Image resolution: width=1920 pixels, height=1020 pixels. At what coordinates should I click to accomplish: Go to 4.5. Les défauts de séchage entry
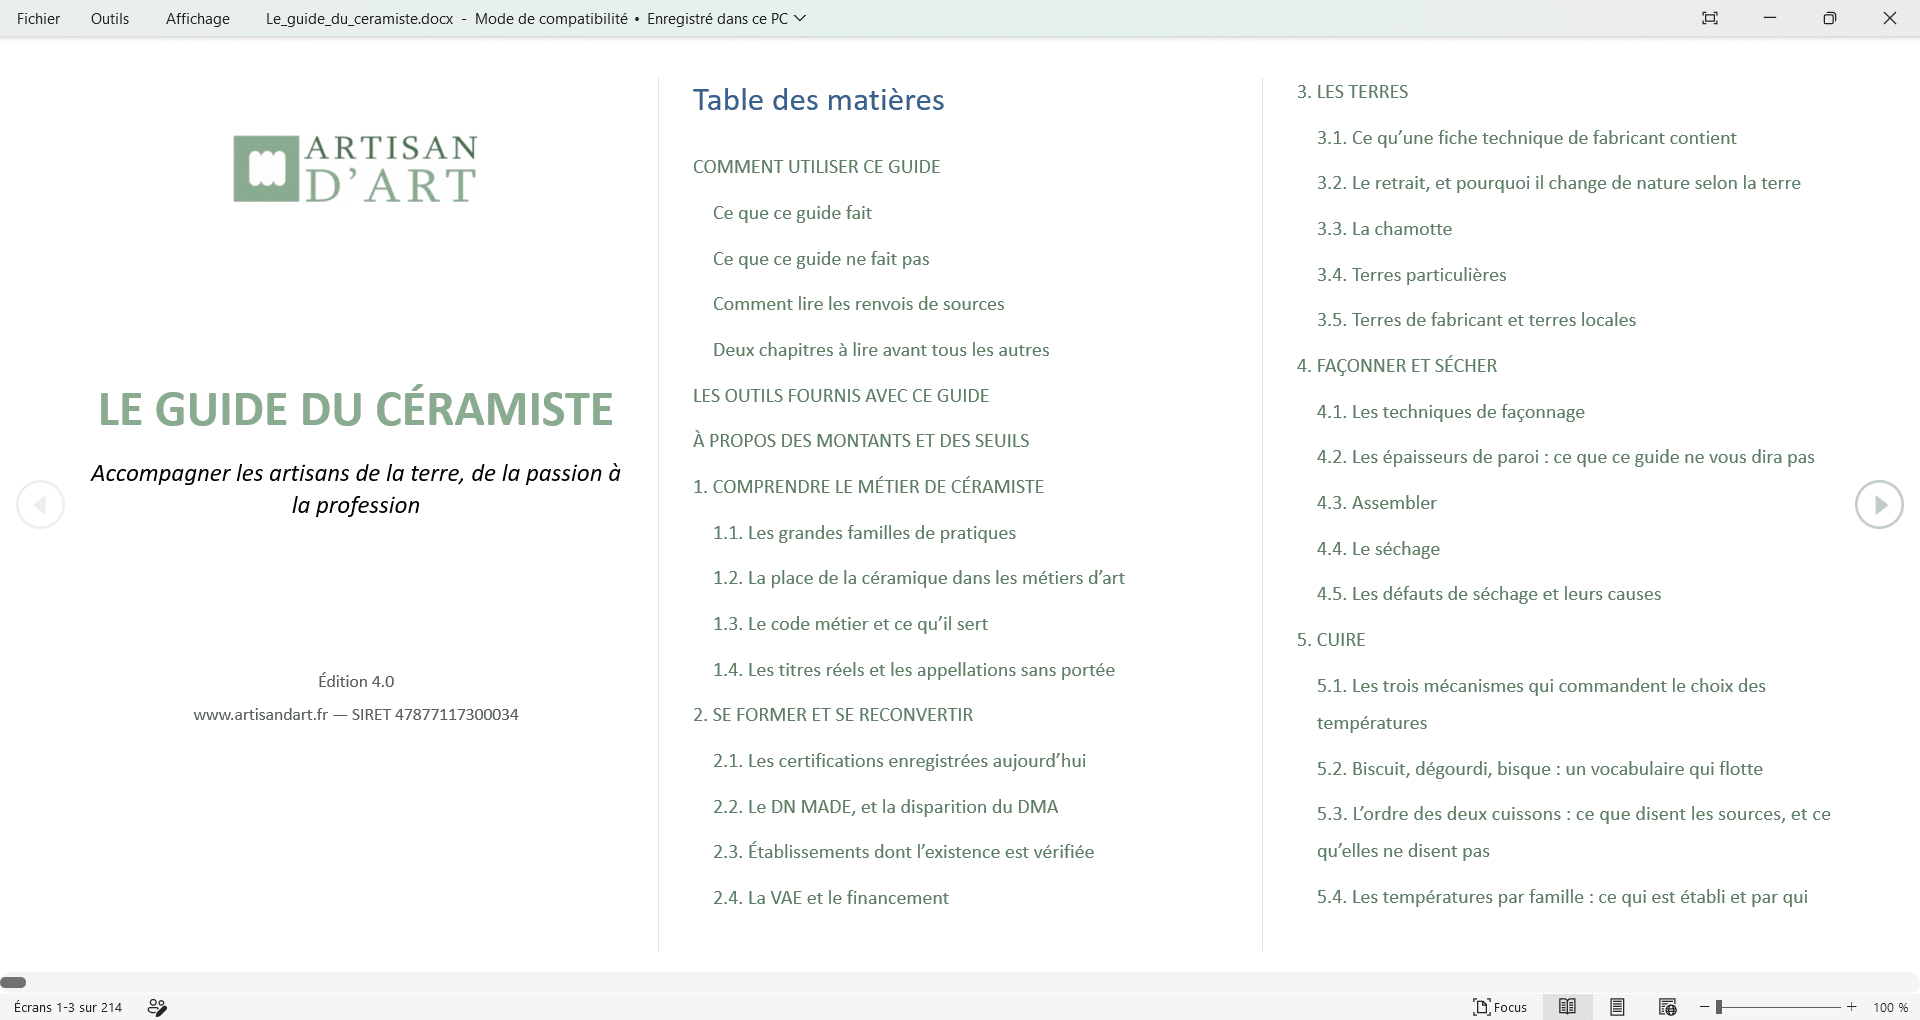point(1489,594)
